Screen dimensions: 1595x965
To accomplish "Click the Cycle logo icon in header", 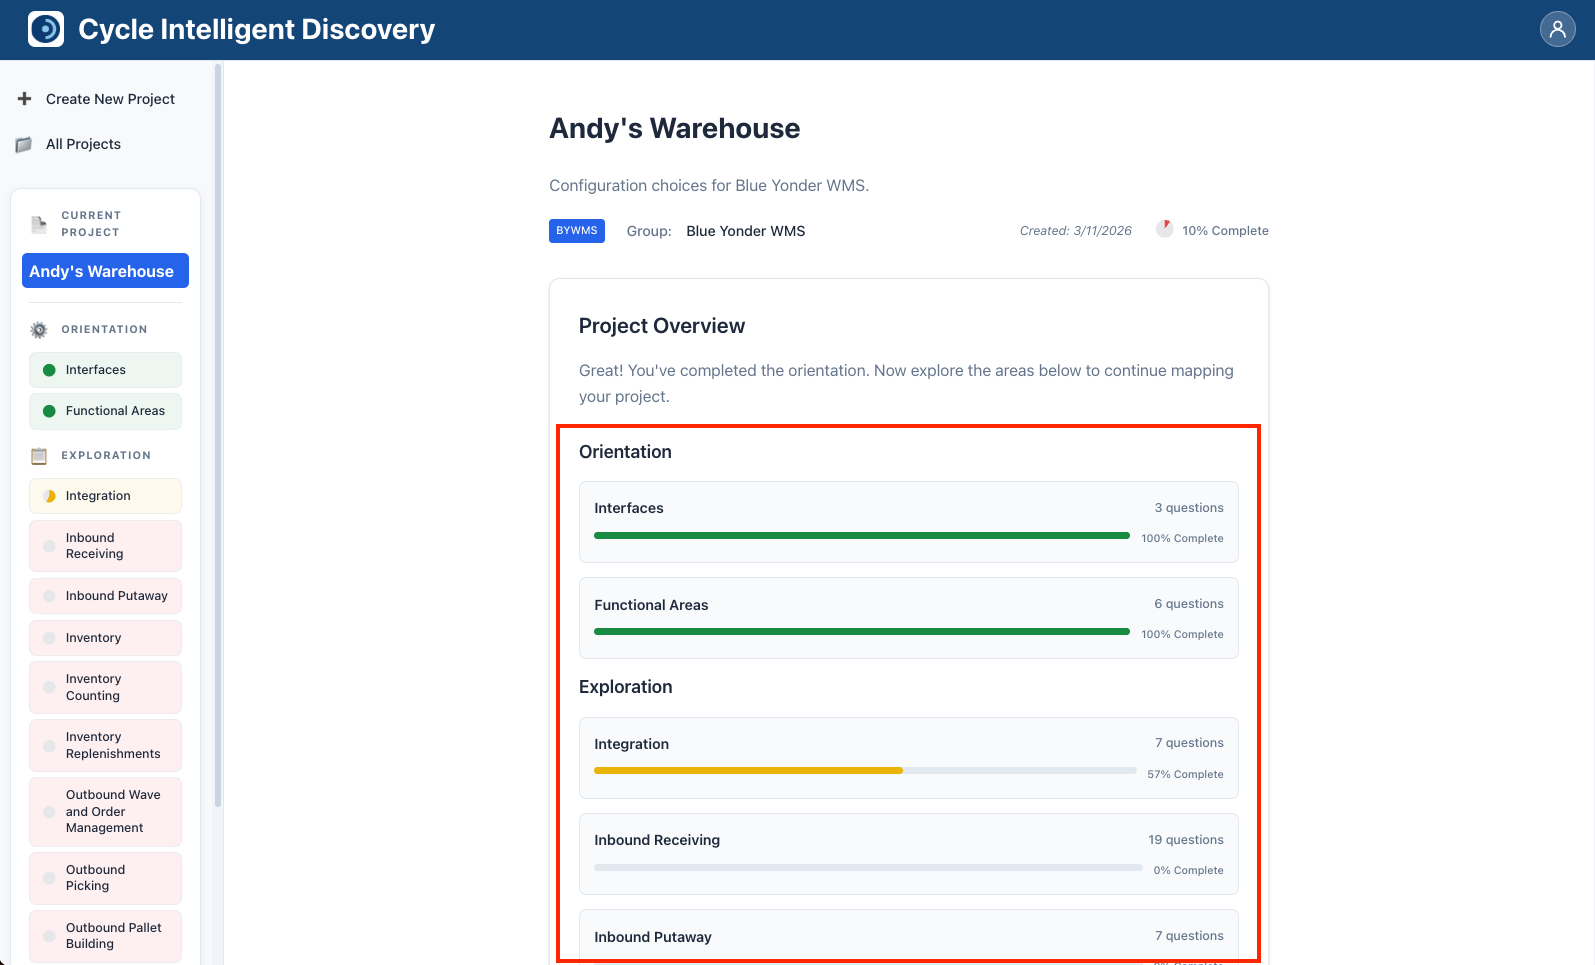I will (46, 29).
